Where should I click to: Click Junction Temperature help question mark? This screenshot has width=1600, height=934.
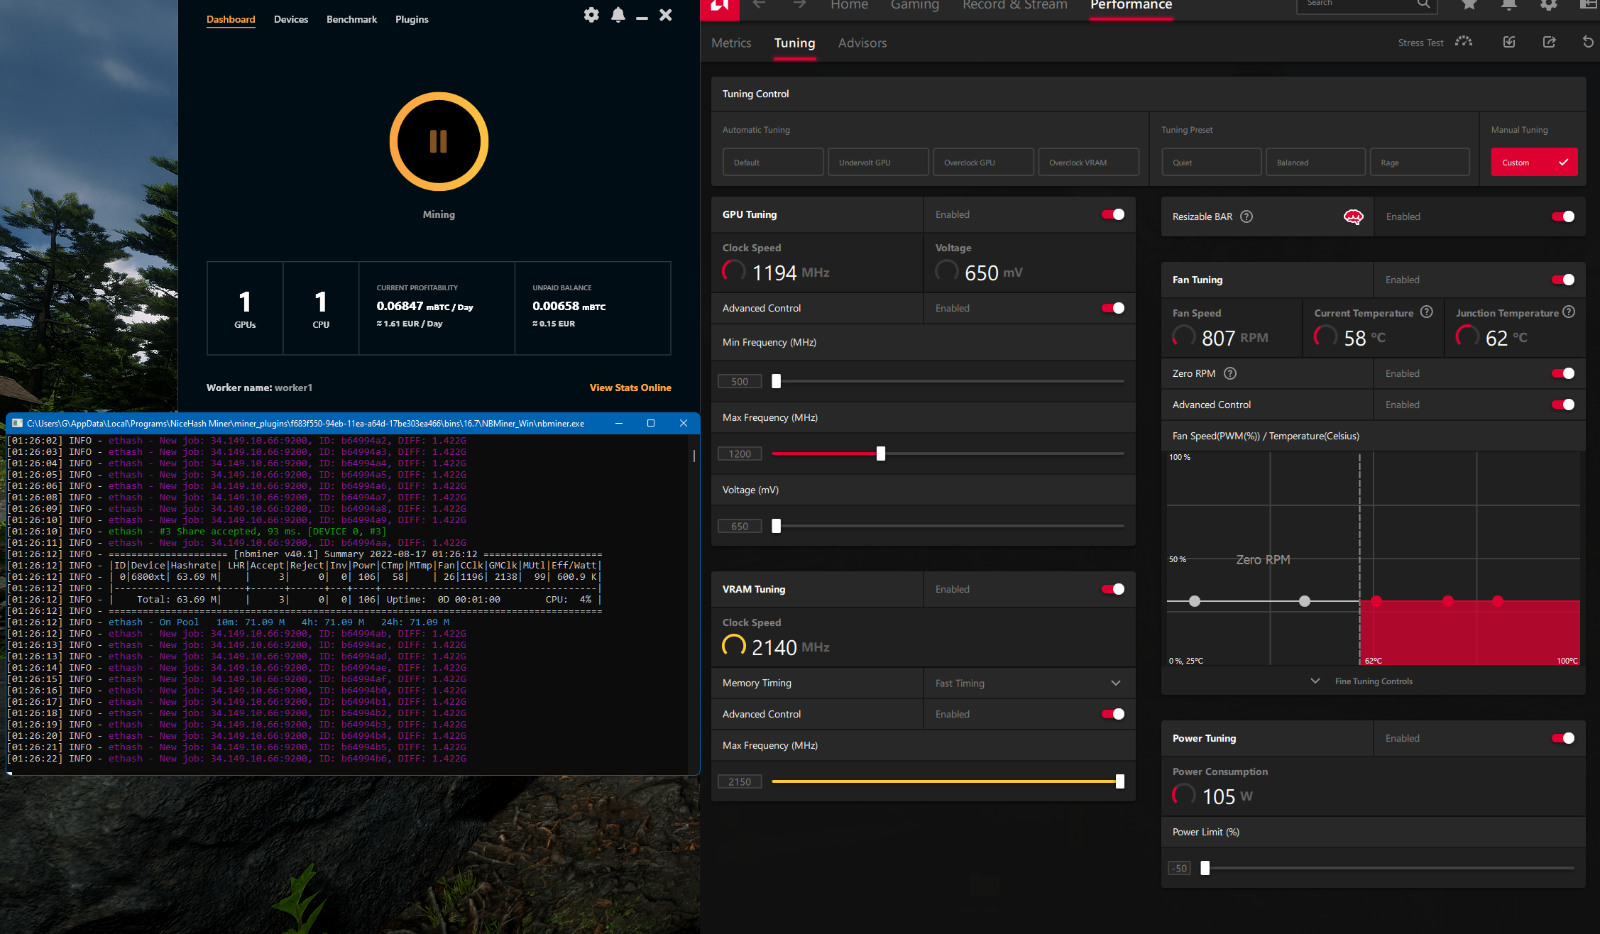(x=1568, y=312)
